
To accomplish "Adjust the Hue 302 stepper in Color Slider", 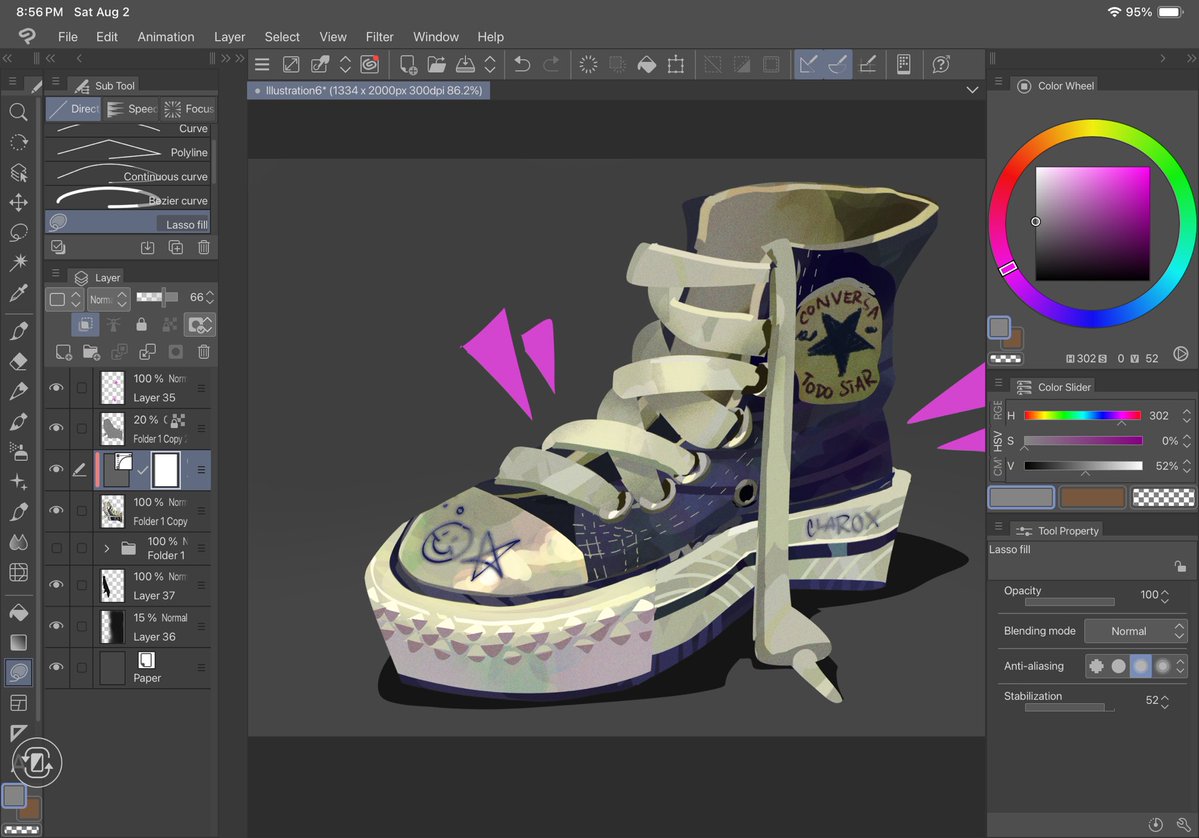I will point(1187,416).
